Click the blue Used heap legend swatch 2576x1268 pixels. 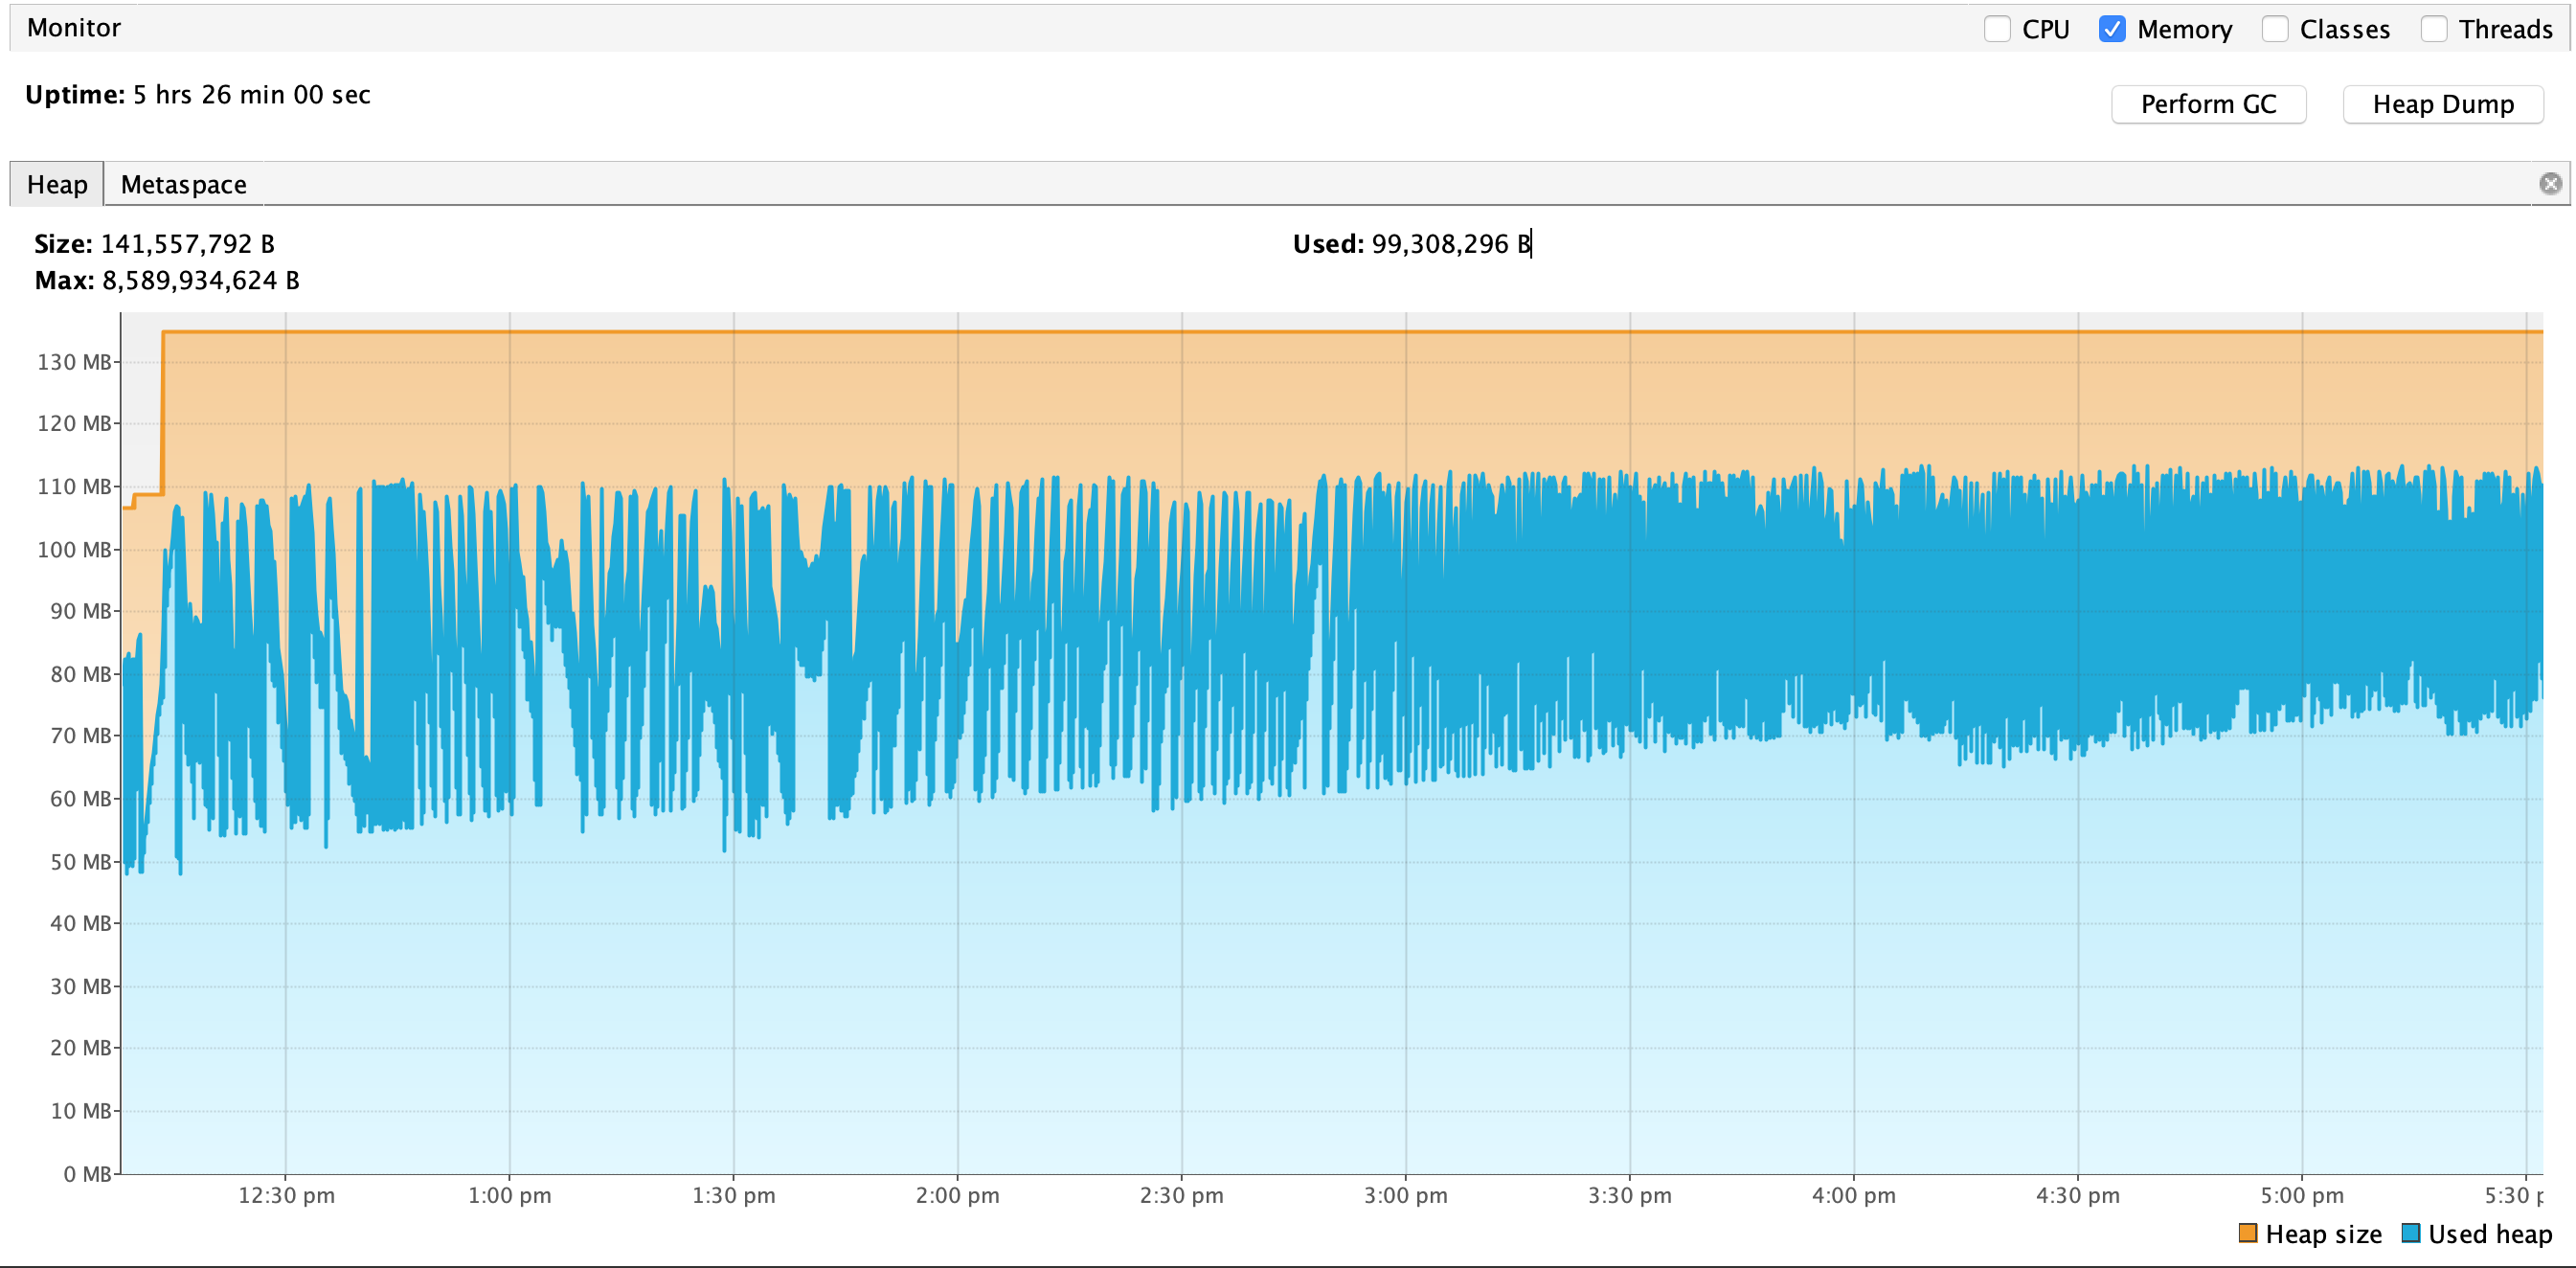click(2411, 1233)
